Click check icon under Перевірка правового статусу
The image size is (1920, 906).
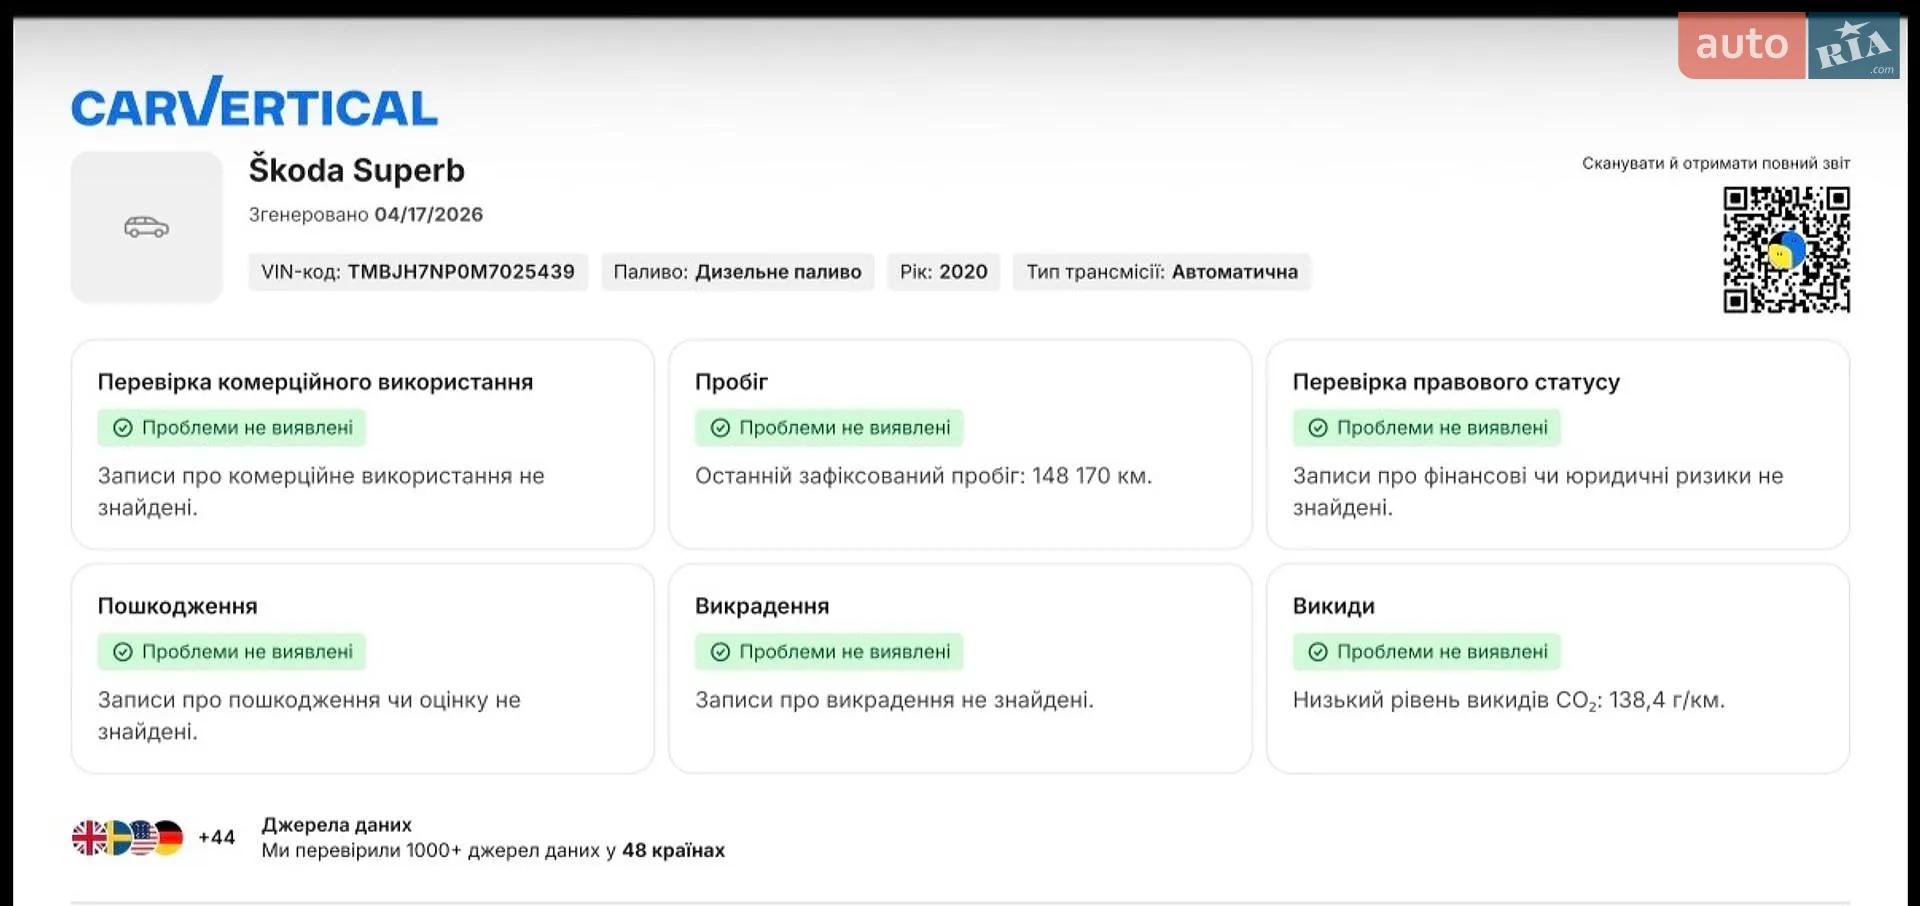[1318, 428]
